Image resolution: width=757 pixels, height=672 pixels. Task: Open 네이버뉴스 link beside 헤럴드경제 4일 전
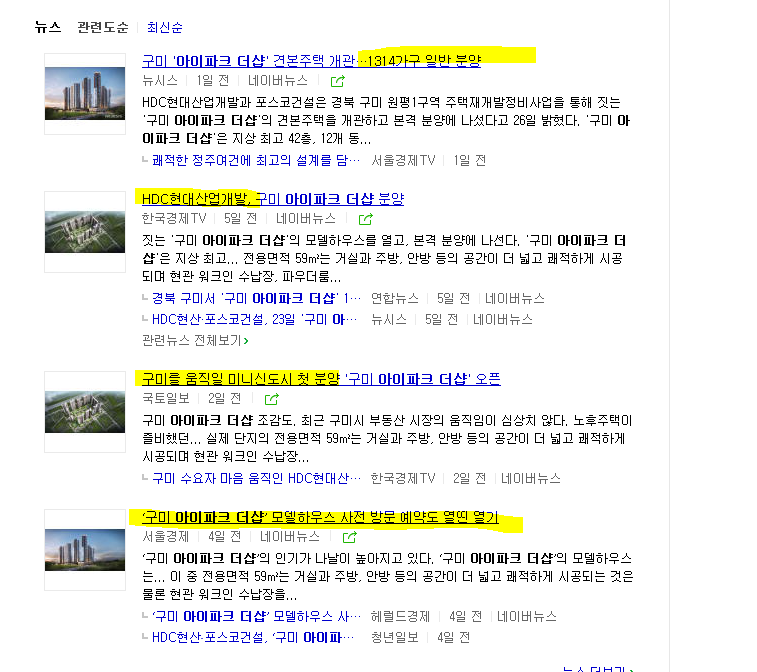tap(527, 616)
